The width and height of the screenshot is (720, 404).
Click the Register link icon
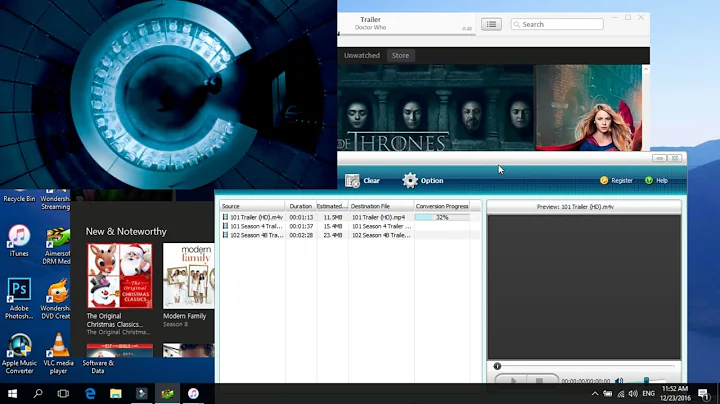pos(604,180)
